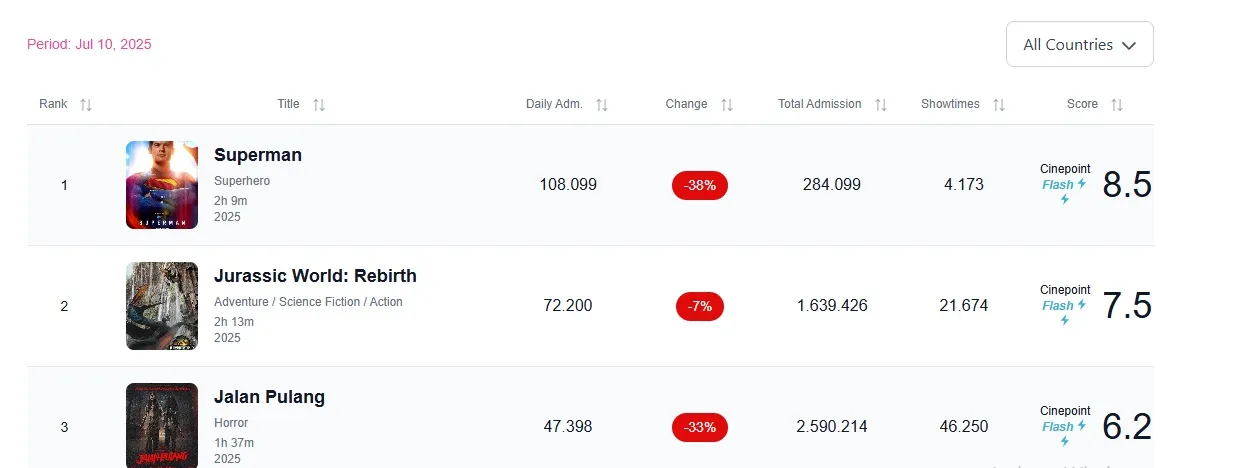The width and height of the screenshot is (1236, 468).
Task: Sort by Total Admission arrows icon
Action: pyautogui.click(x=881, y=105)
